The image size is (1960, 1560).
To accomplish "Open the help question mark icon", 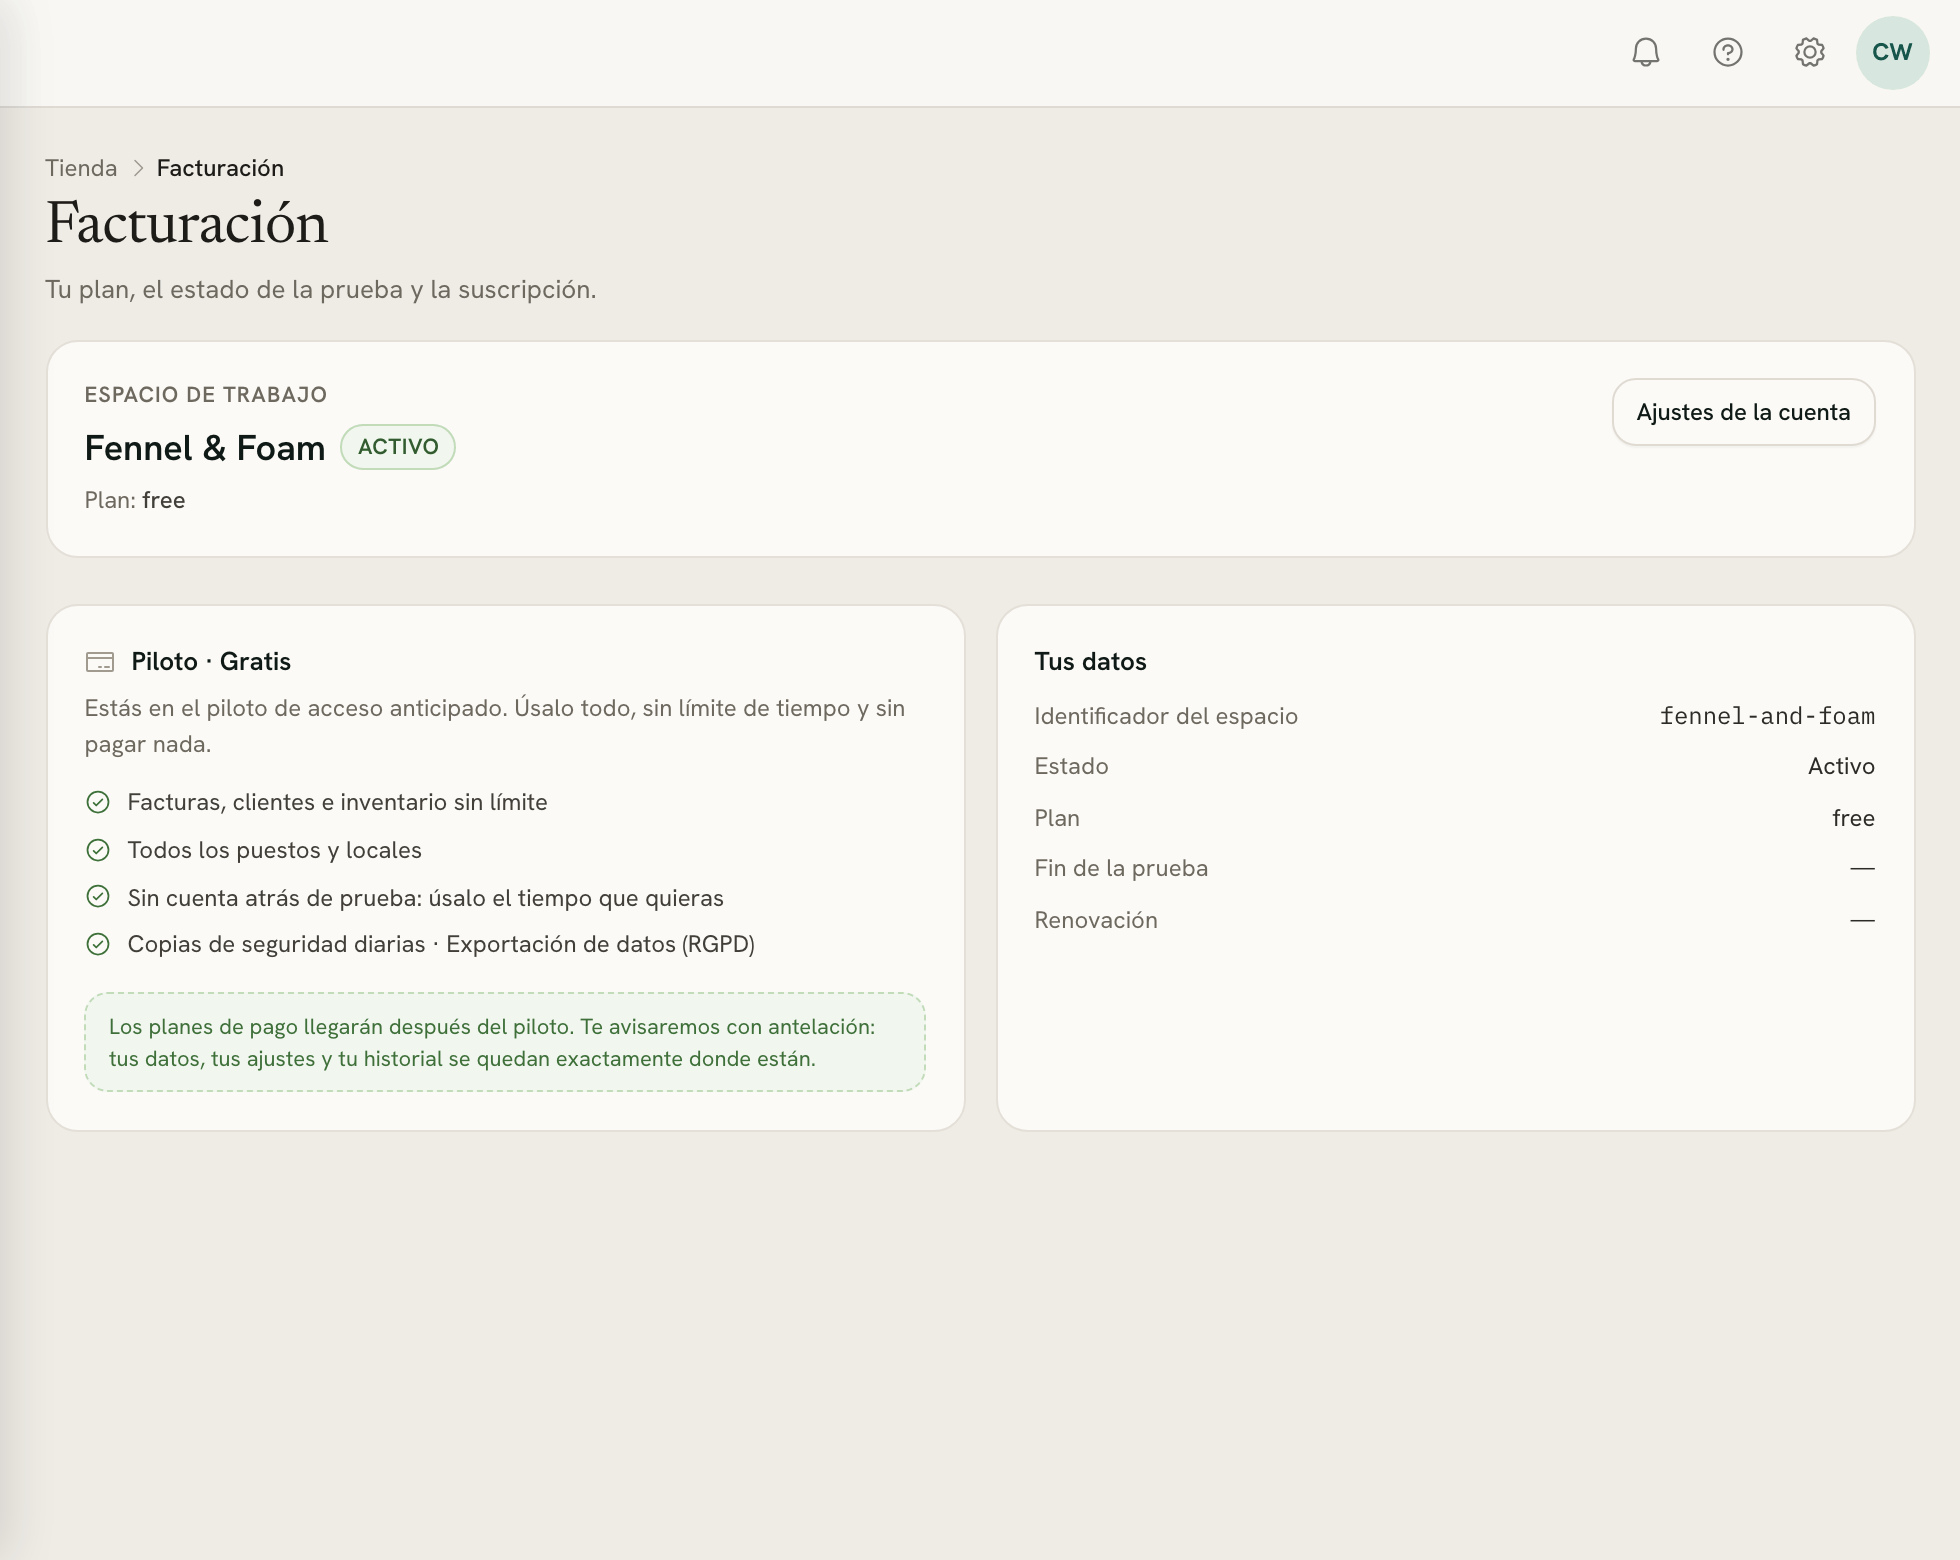I will coord(1728,52).
